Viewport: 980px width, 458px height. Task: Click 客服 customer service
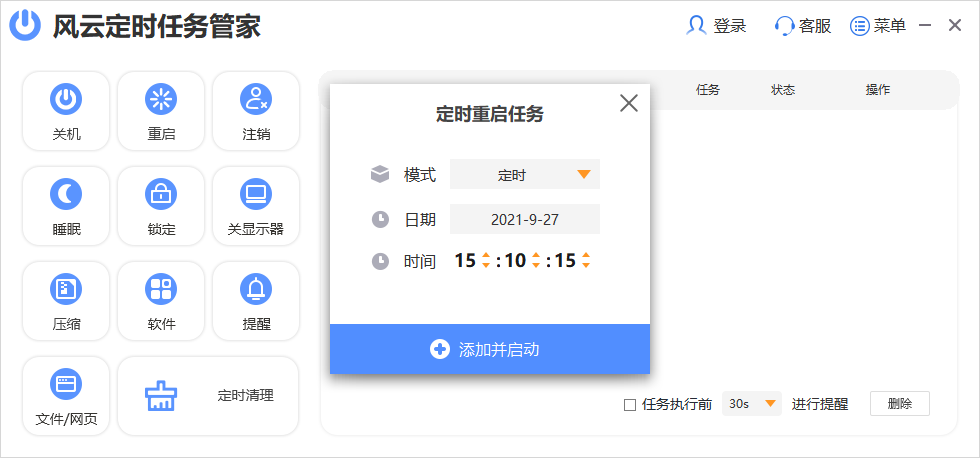[803, 26]
